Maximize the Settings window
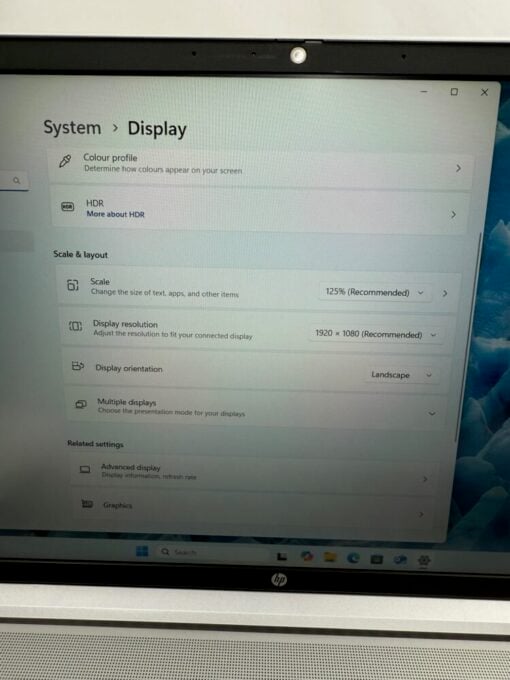510x680 pixels. coord(454,92)
